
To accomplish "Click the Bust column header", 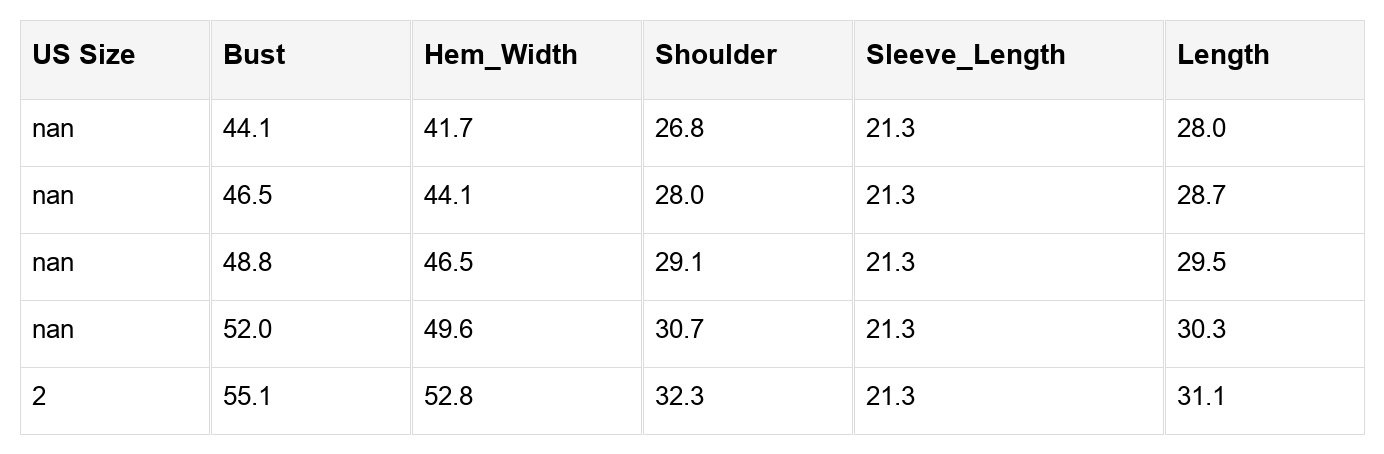I will [x=254, y=55].
